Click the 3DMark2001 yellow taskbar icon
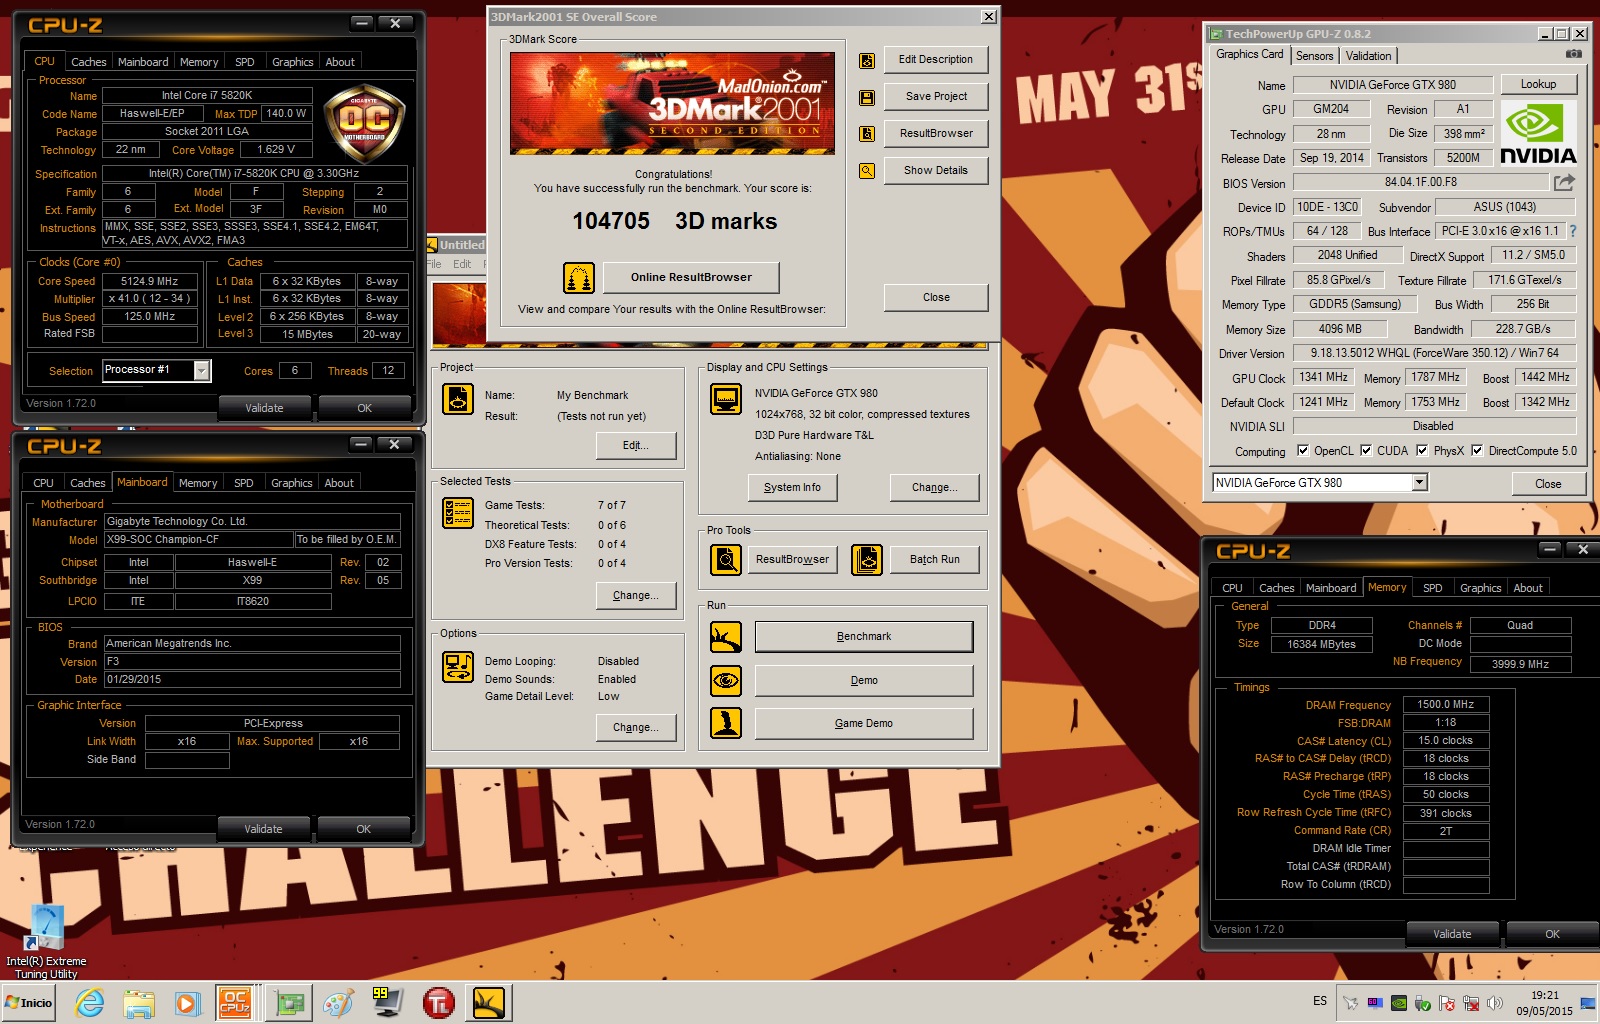This screenshot has width=1600, height=1024. pyautogui.click(x=489, y=1003)
